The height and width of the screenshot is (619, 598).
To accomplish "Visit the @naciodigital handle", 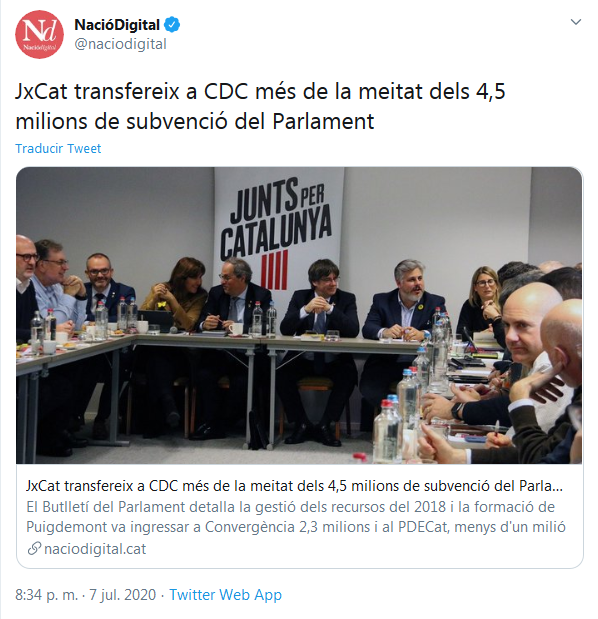I will coord(120,44).
